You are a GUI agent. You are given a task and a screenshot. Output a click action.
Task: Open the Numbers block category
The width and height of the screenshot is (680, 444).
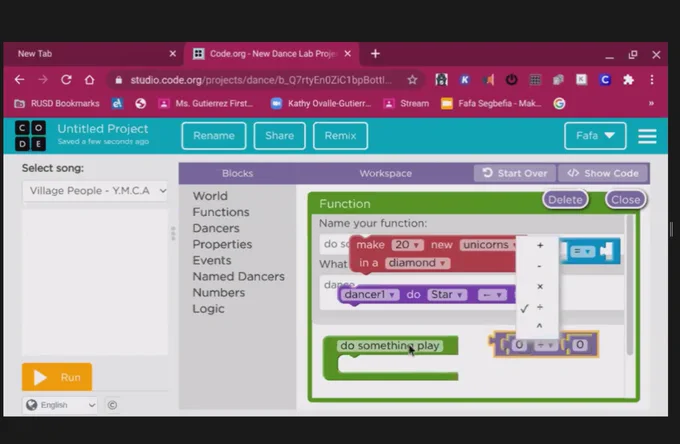pyautogui.click(x=219, y=292)
